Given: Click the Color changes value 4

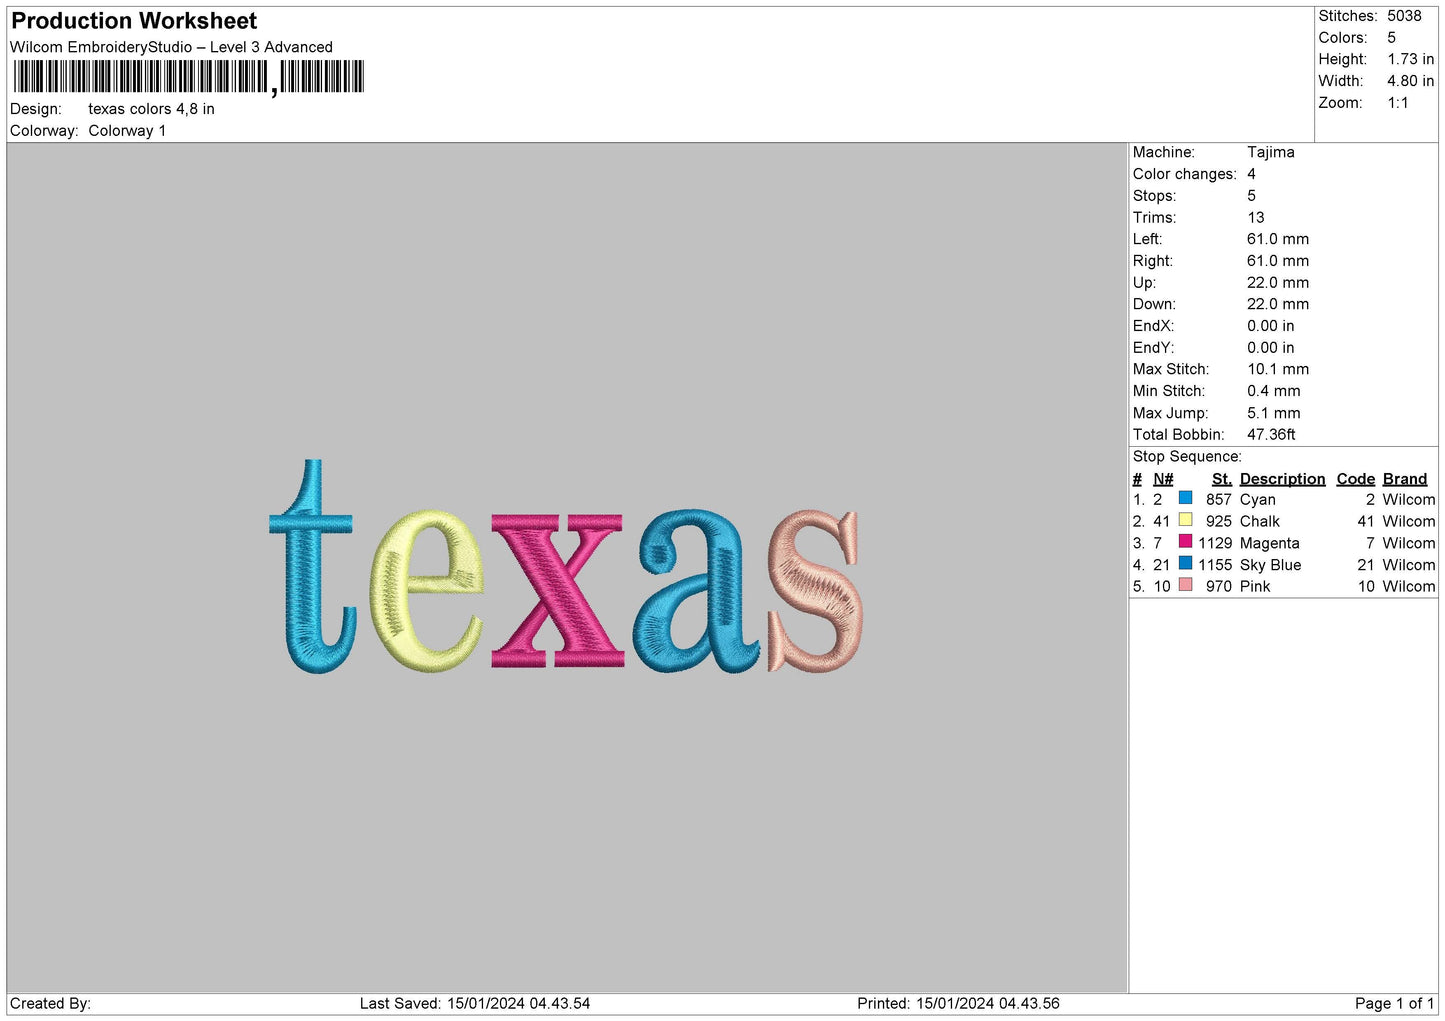Looking at the screenshot, I should (x=1251, y=174).
